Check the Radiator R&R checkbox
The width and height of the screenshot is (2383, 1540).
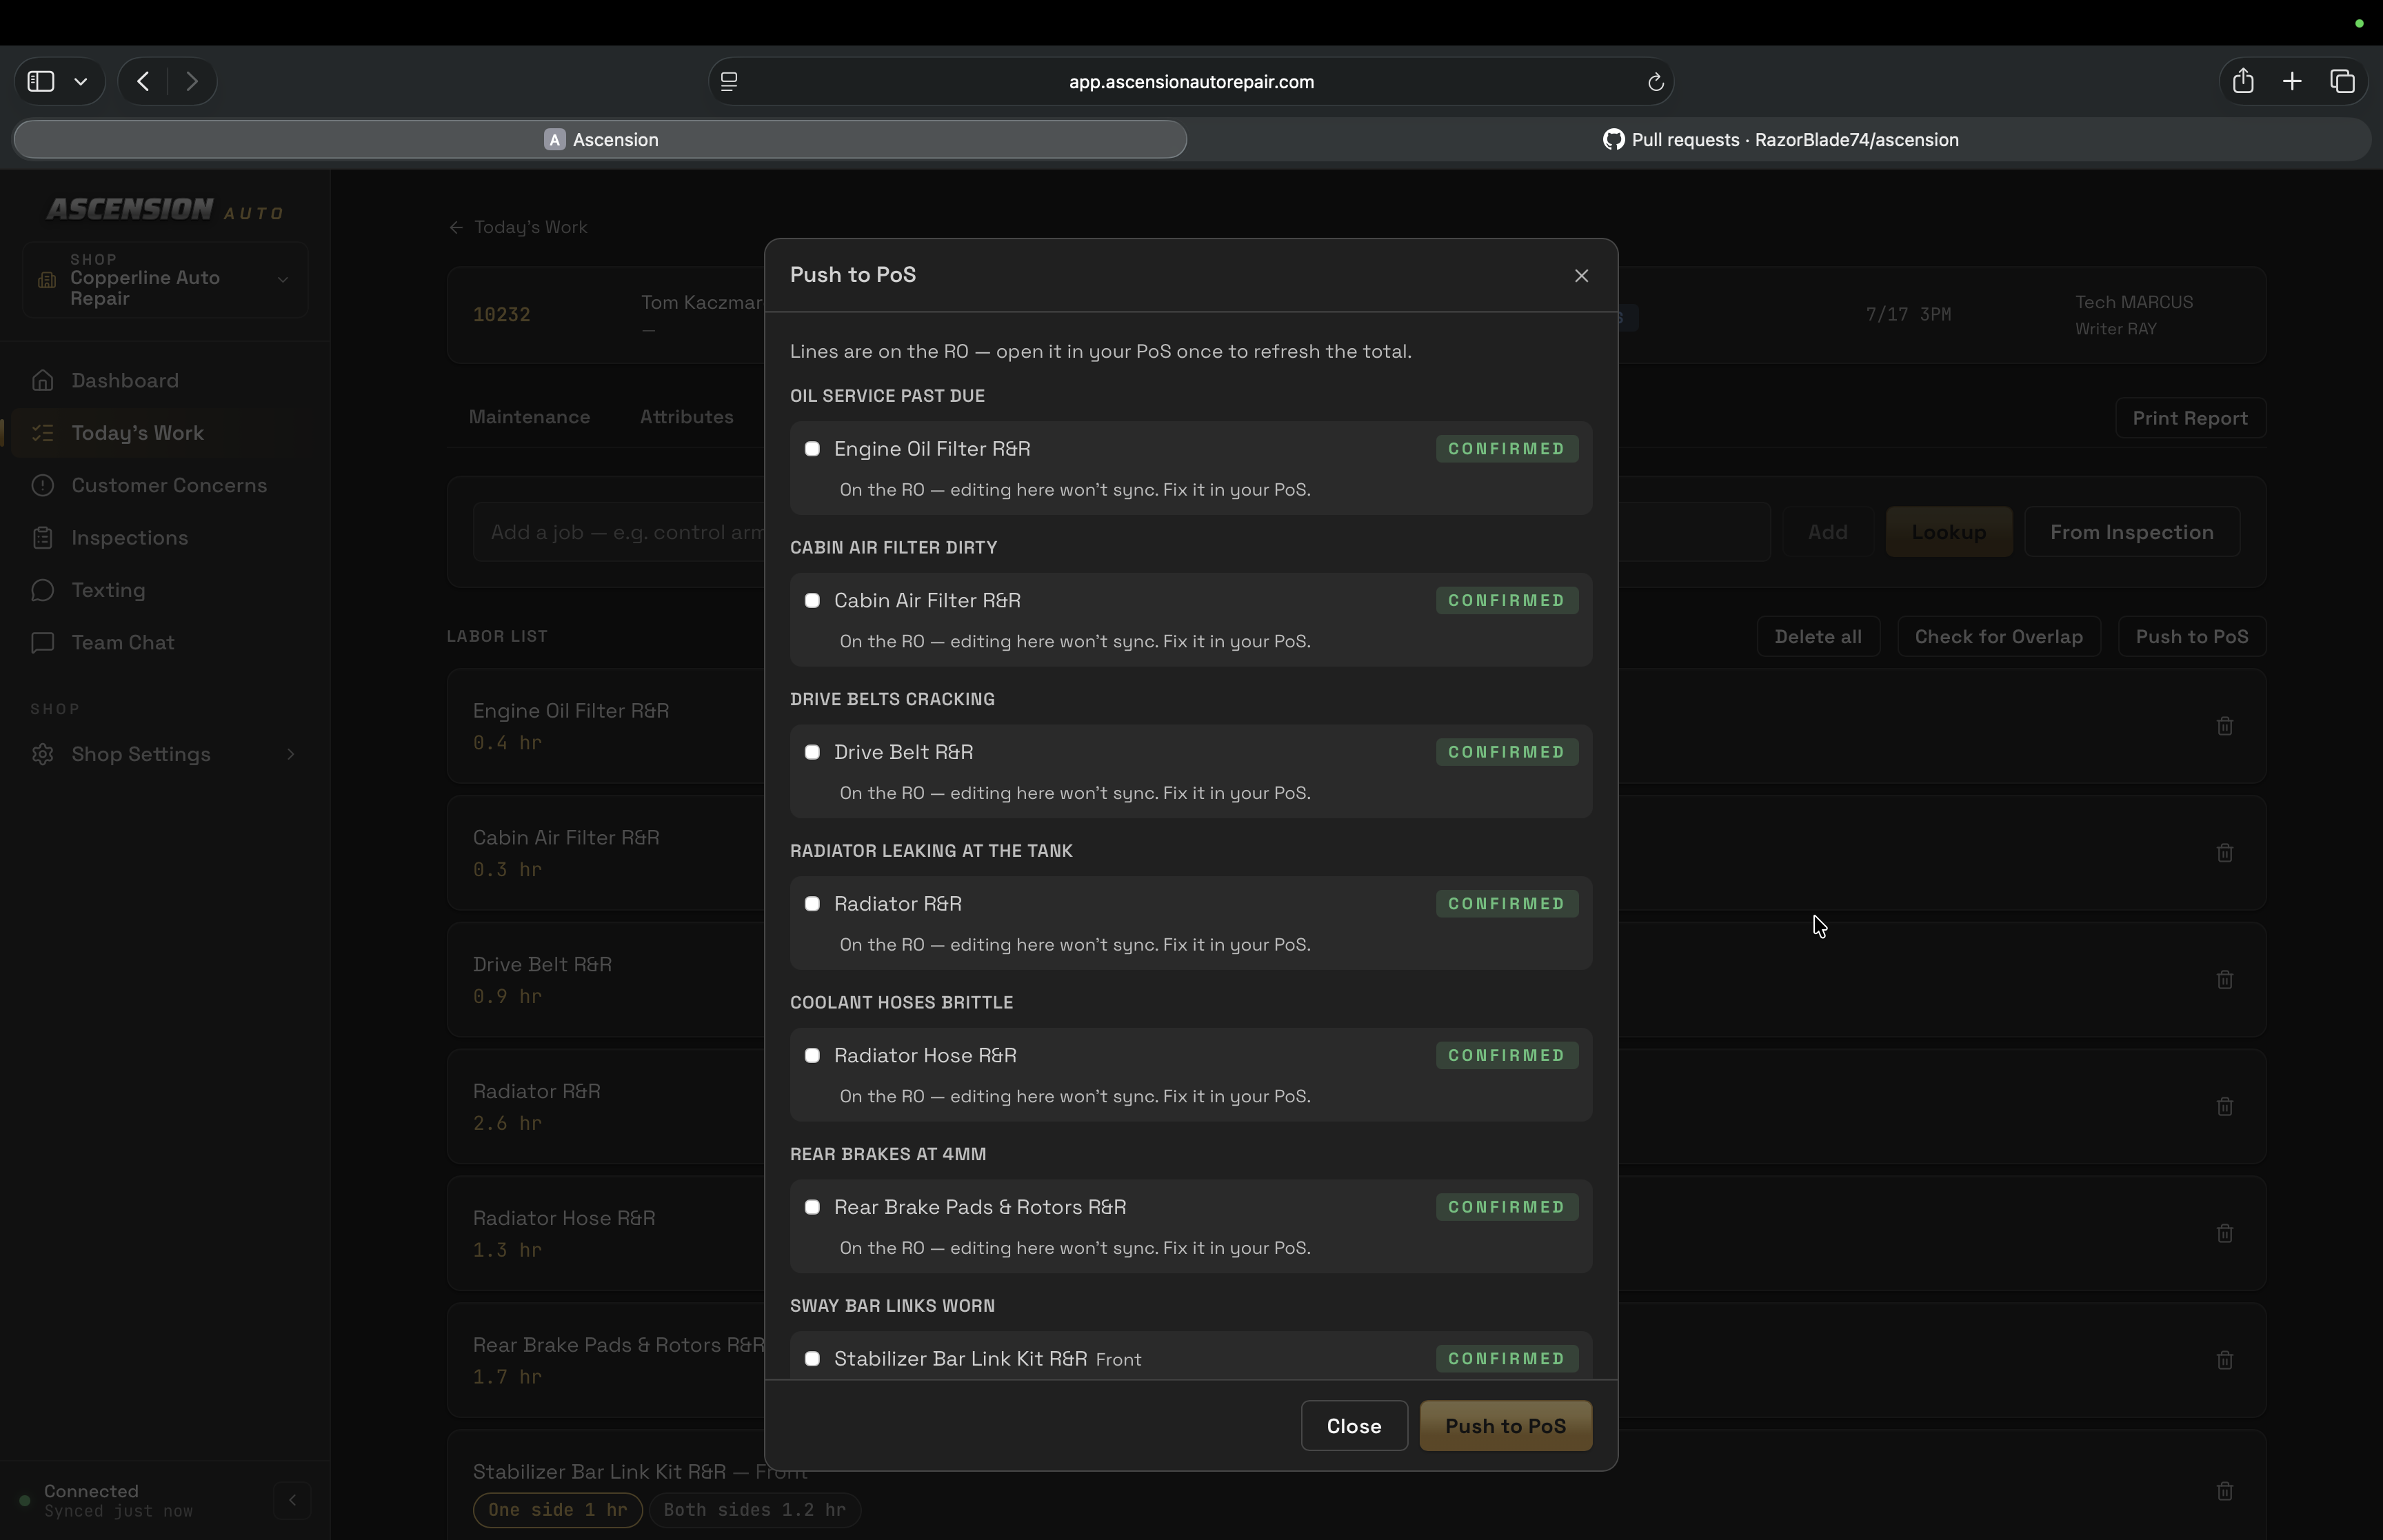pyautogui.click(x=812, y=904)
